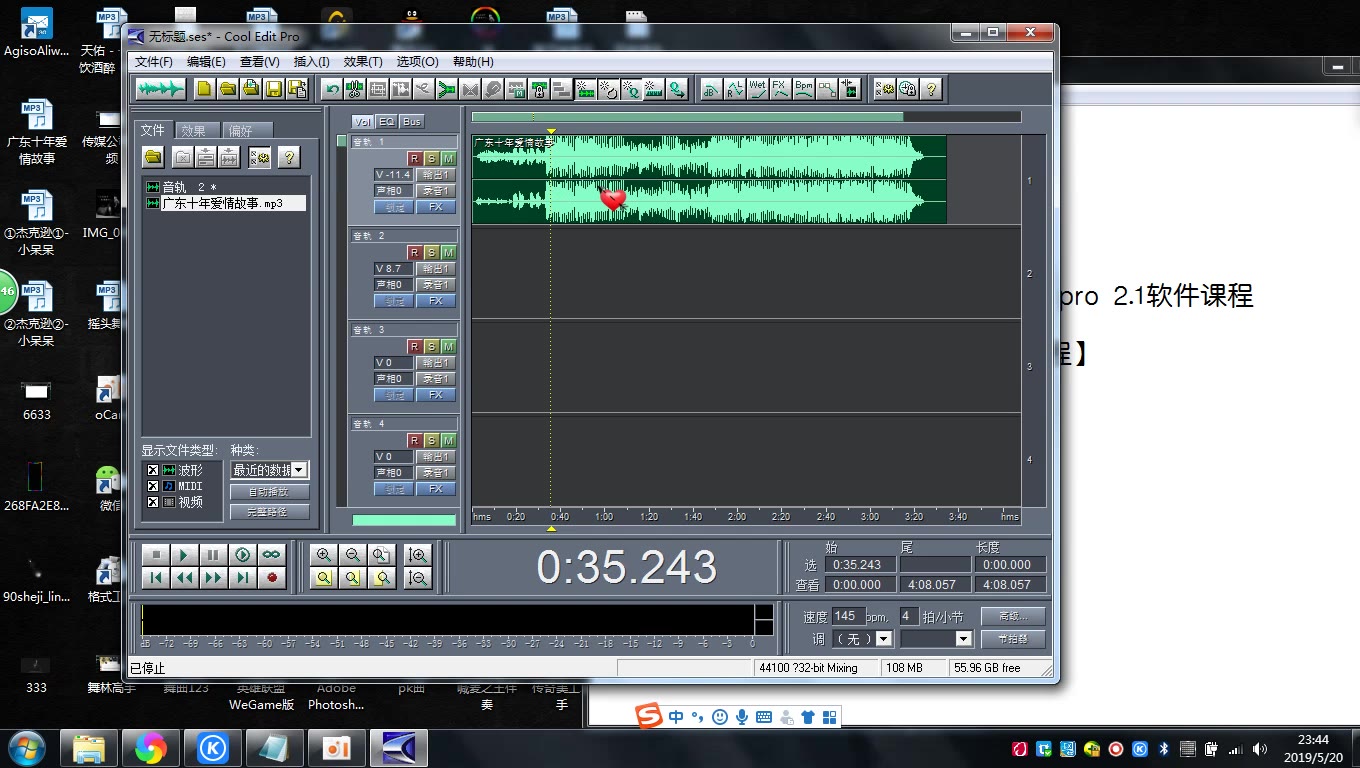Mute track 1 with M button
The image size is (1360, 768).
point(448,158)
